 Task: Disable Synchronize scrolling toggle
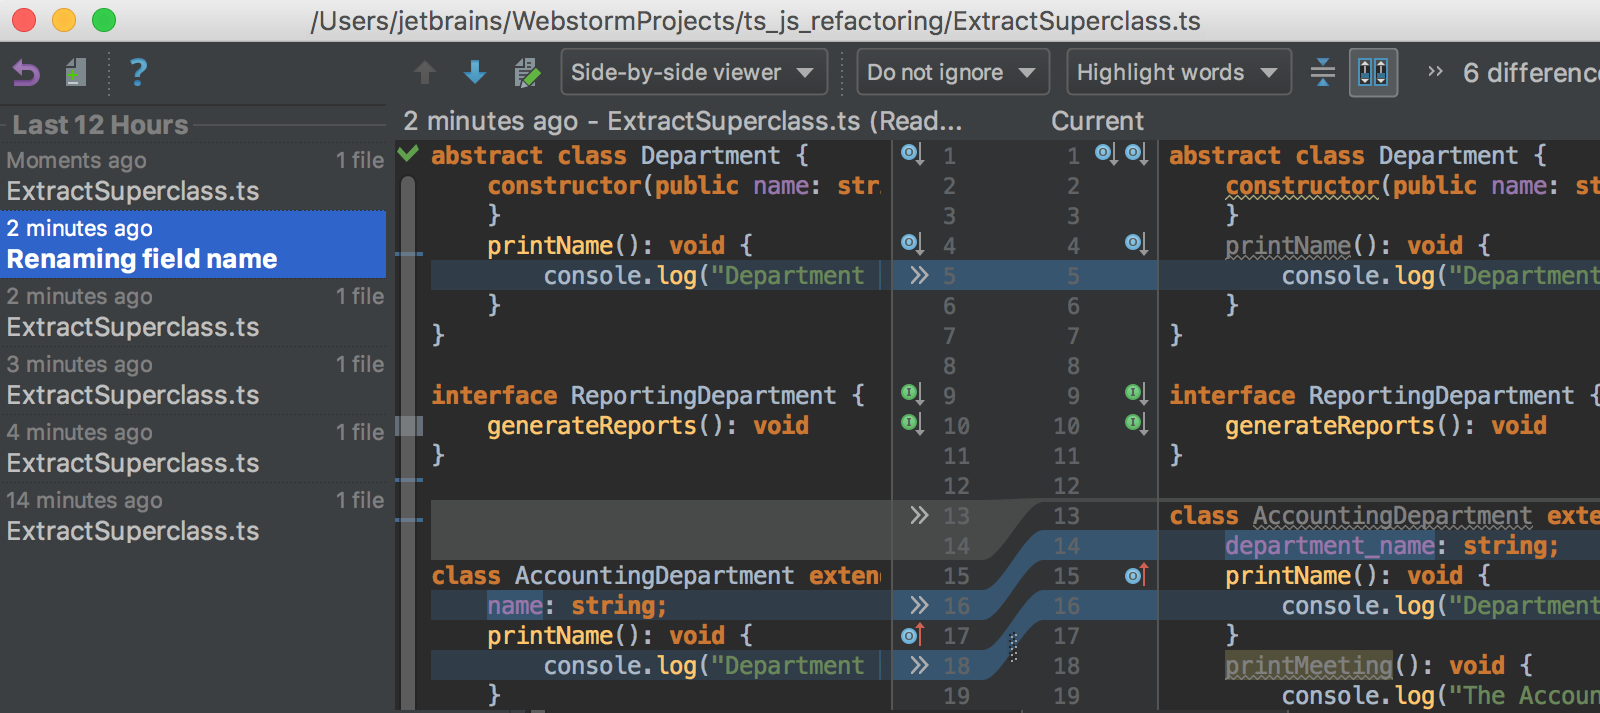pos(1372,73)
